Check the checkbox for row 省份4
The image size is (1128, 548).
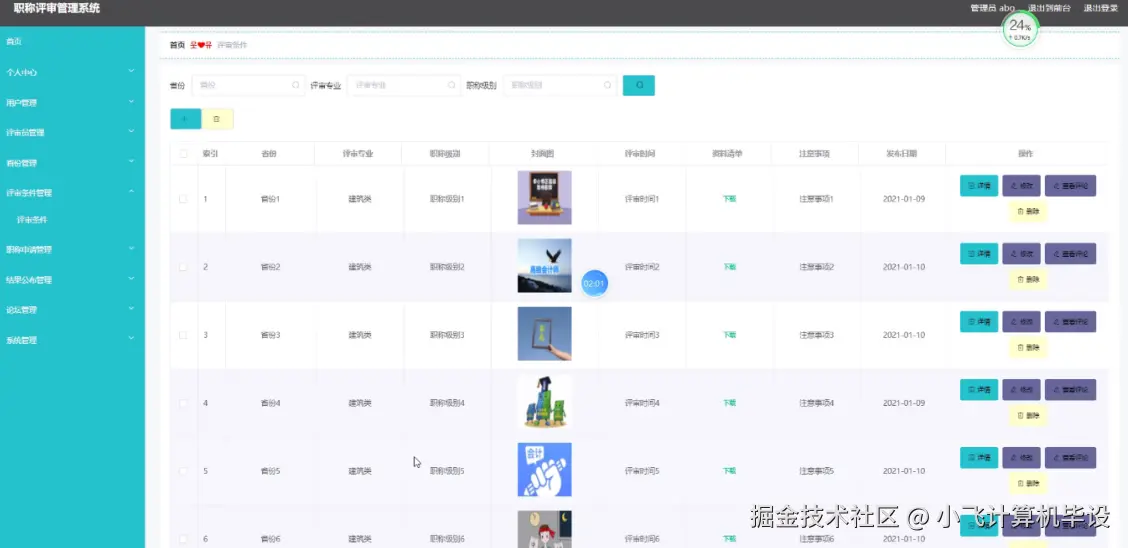coord(183,403)
